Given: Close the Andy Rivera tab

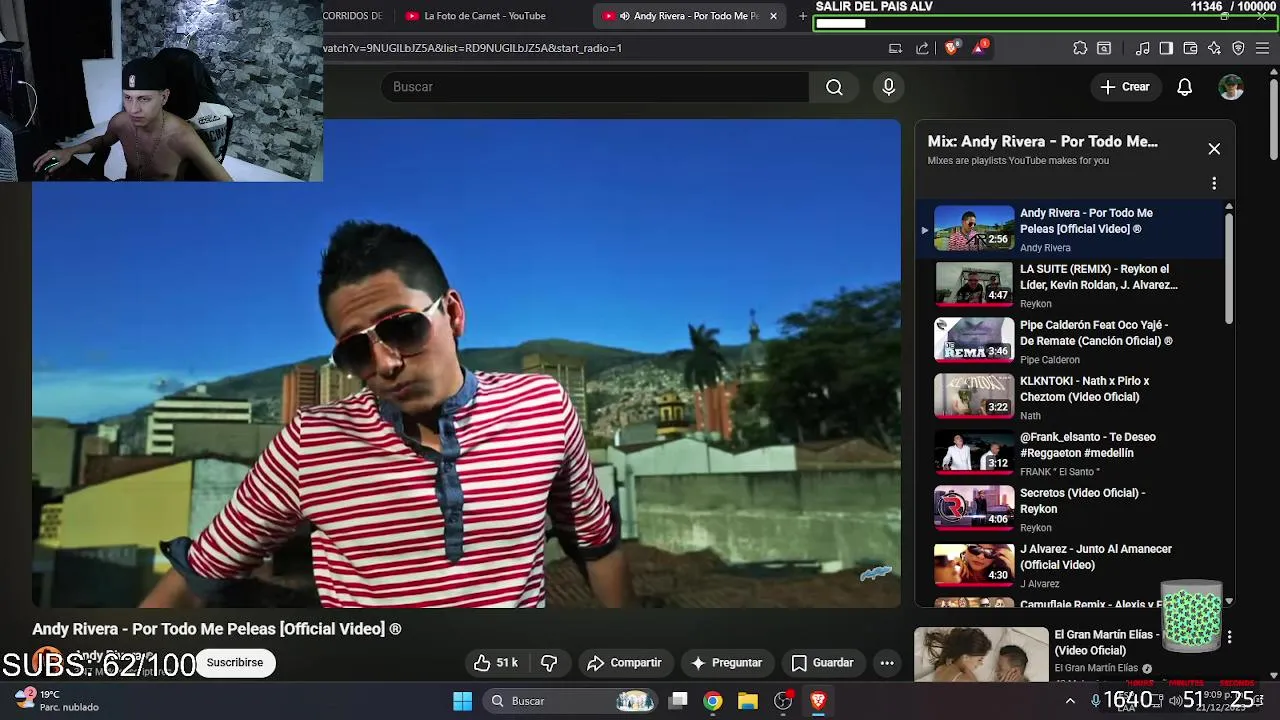Looking at the screenshot, I should [x=773, y=16].
